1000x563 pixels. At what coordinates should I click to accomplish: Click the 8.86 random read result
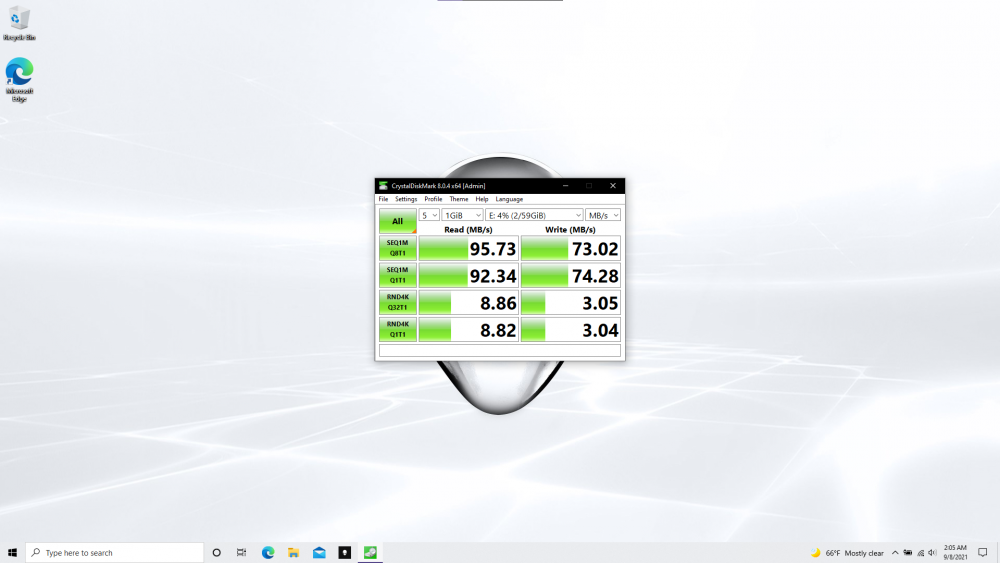469,303
